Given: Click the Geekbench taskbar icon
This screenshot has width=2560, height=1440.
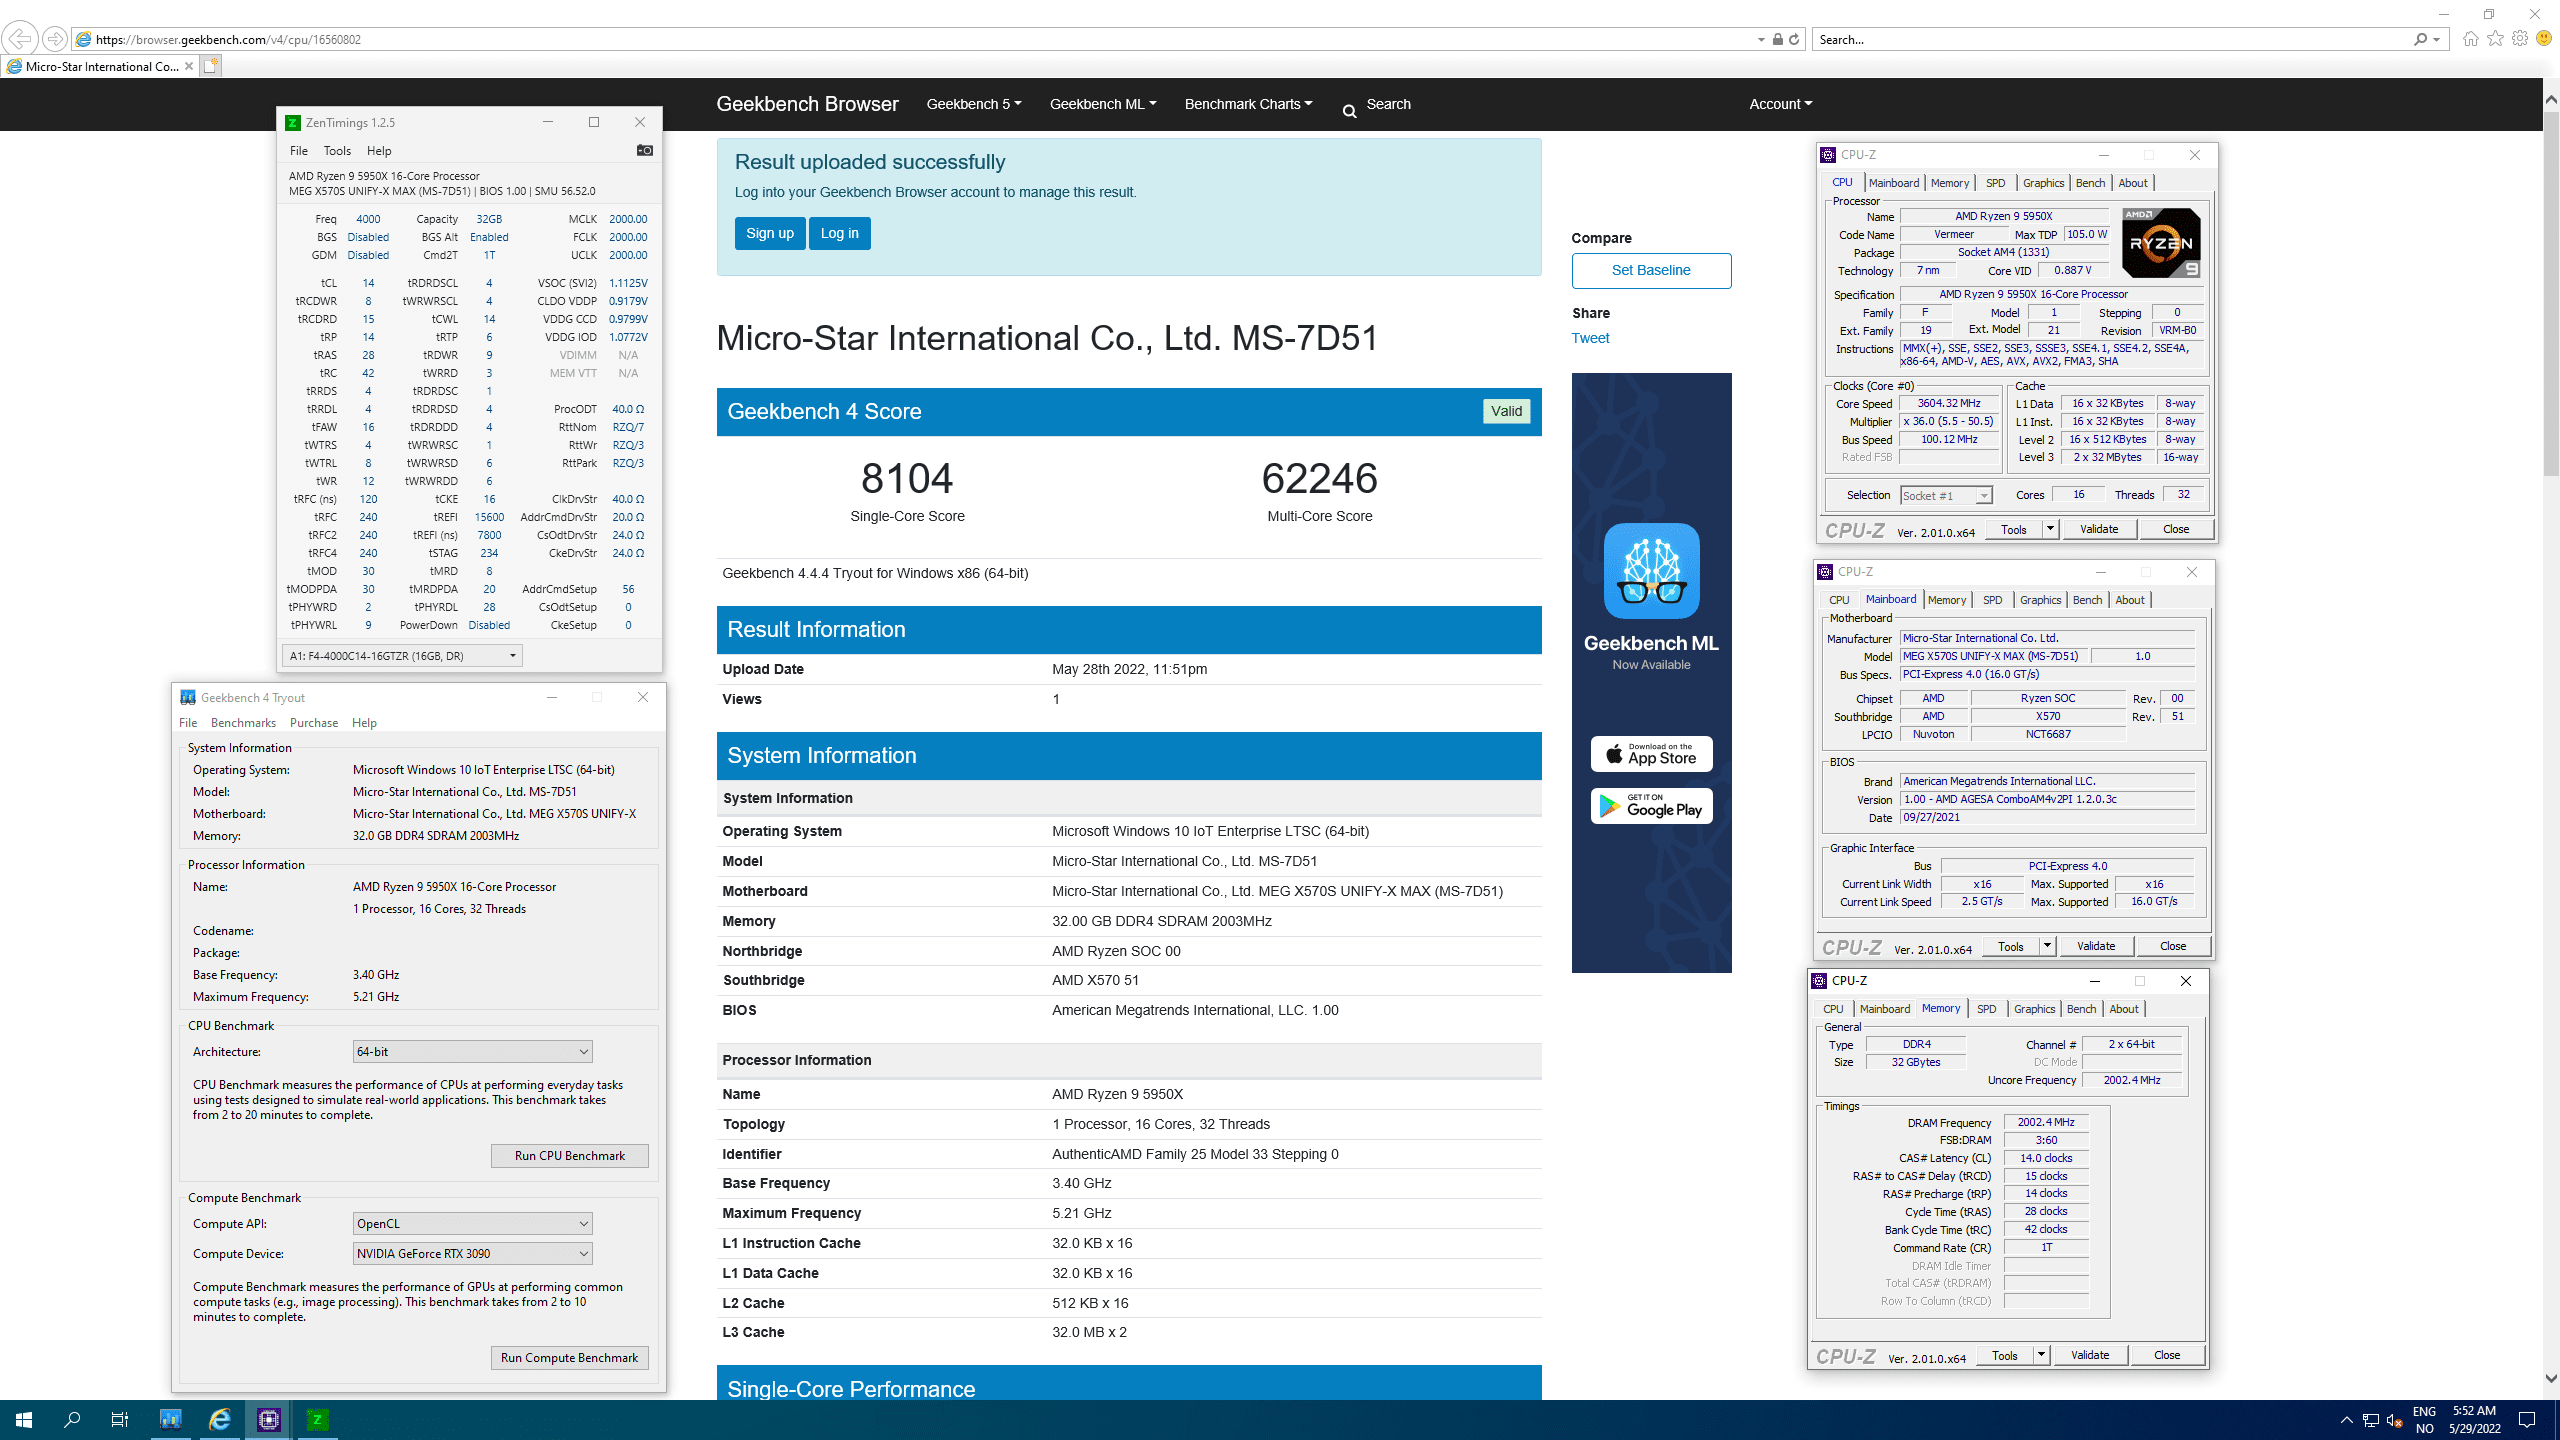Looking at the screenshot, I should click(x=170, y=1420).
